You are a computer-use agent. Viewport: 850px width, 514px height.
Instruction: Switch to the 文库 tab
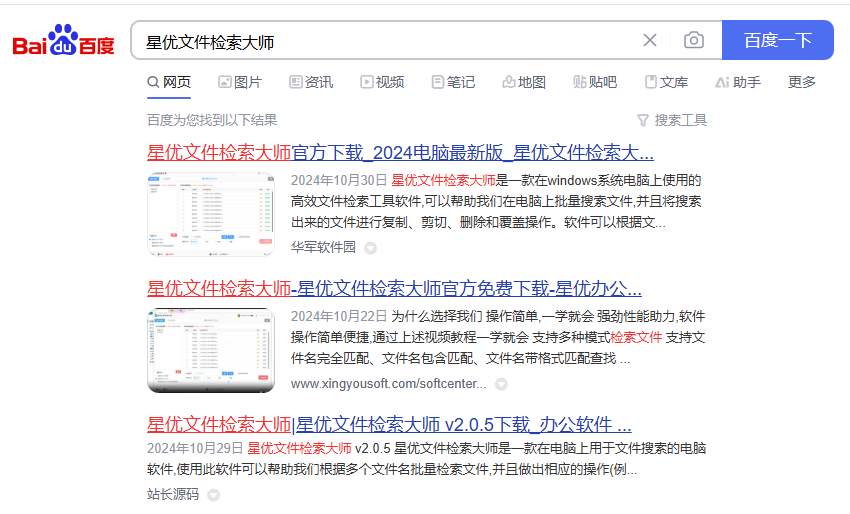[666, 82]
